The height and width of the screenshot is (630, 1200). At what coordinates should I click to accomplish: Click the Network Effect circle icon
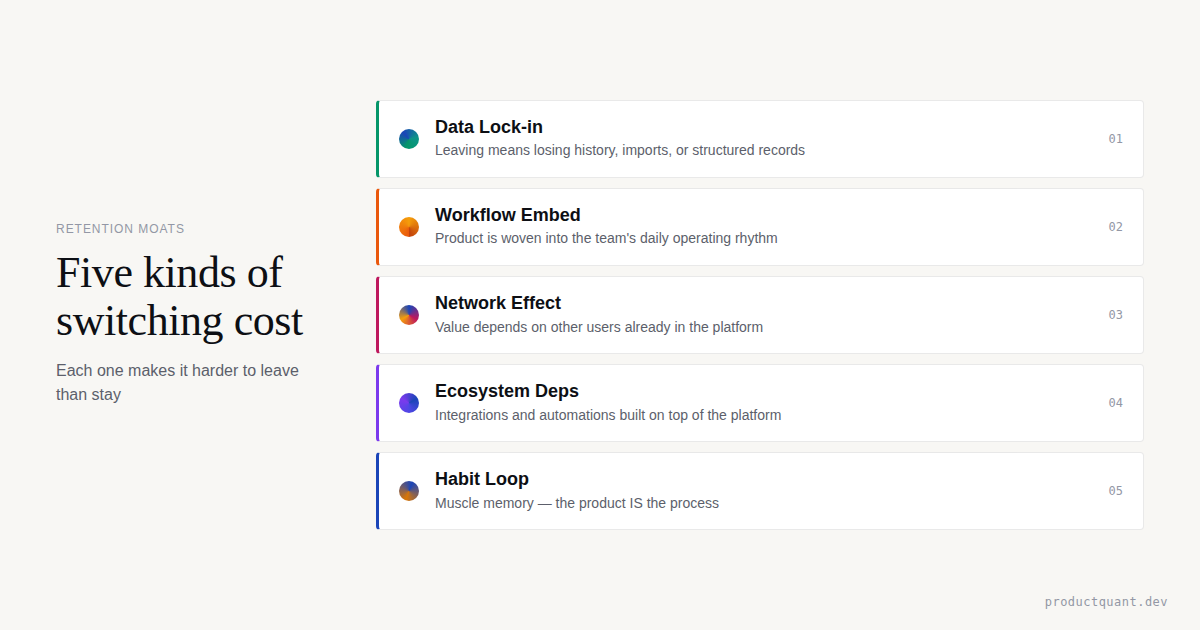(409, 315)
